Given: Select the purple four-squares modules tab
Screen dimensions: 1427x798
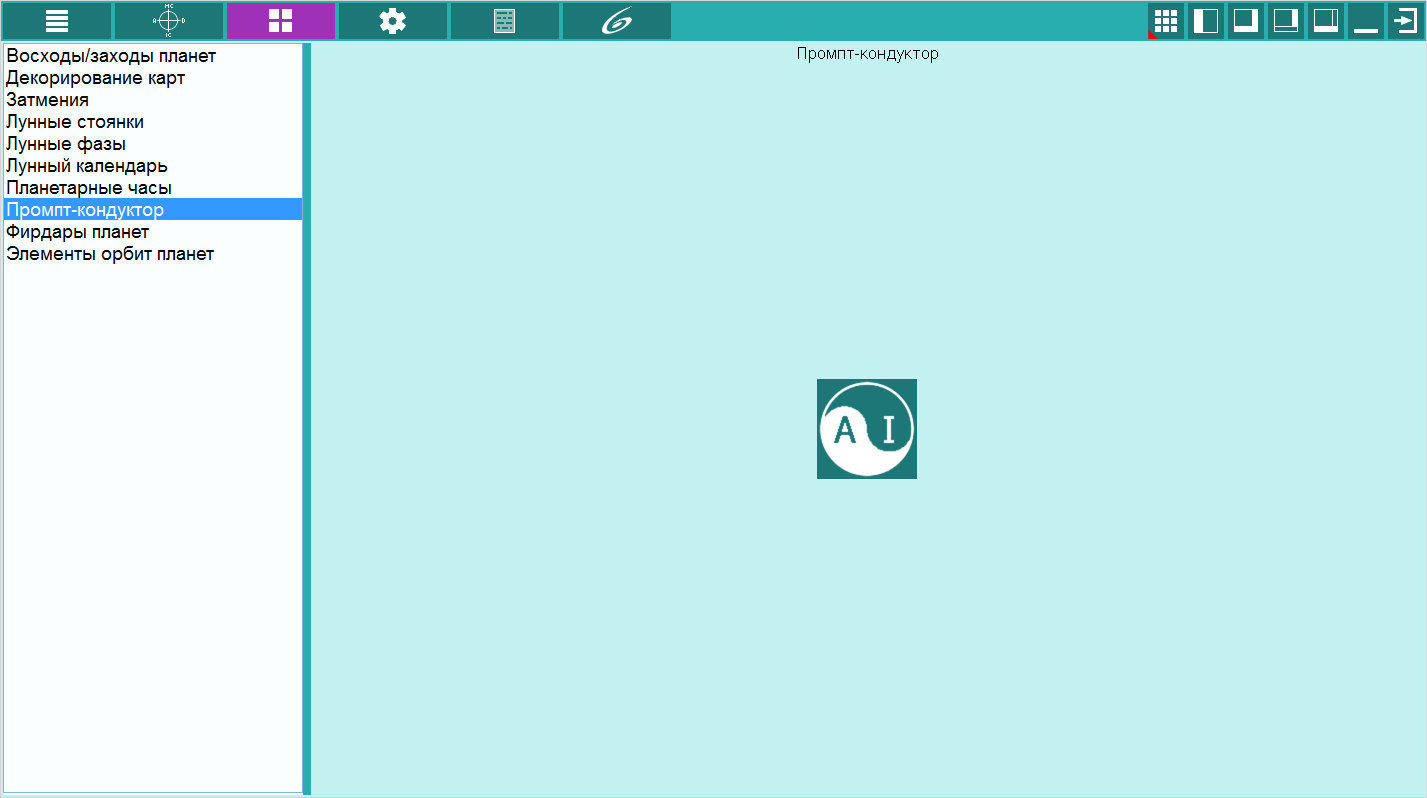Looking at the screenshot, I should 281,21.
